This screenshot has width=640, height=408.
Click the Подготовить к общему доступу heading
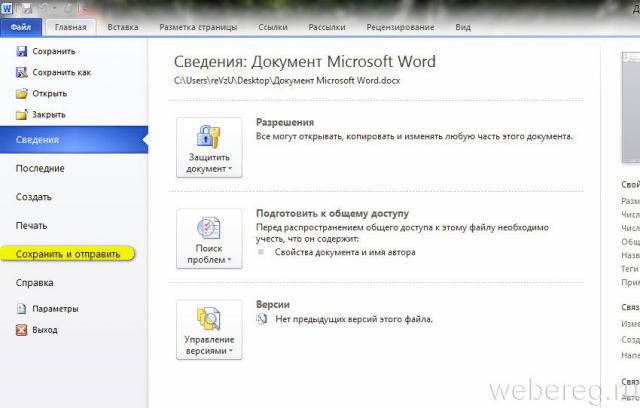[x=332, y=213]
